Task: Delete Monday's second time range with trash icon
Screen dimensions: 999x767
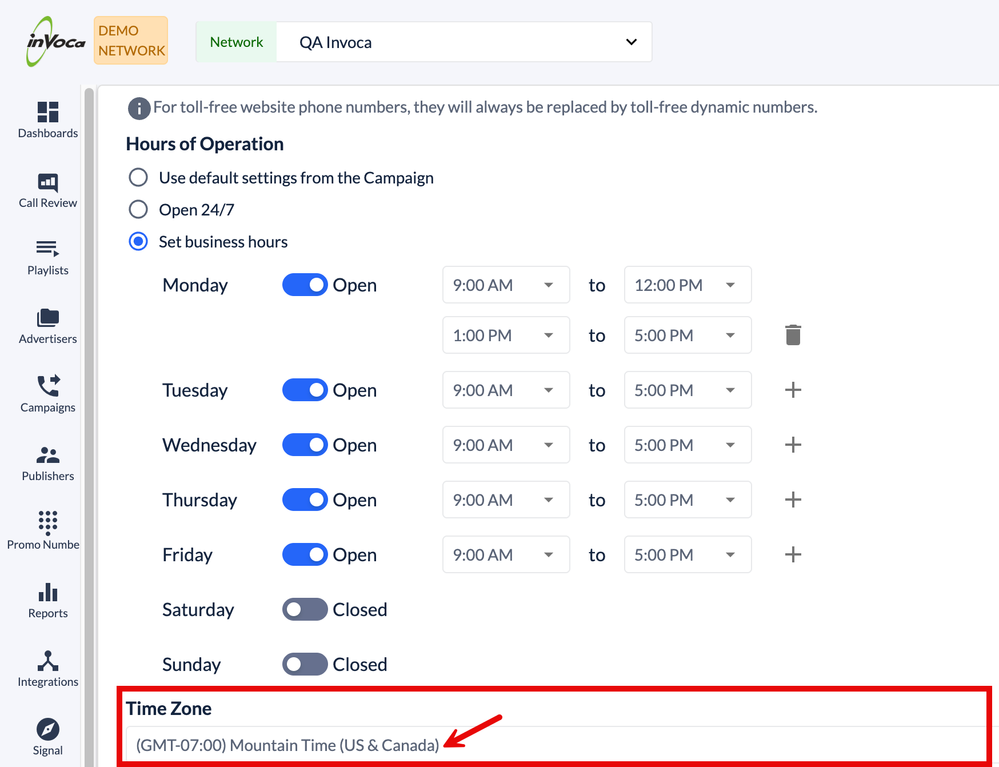Action: click(x=792, y=335)
